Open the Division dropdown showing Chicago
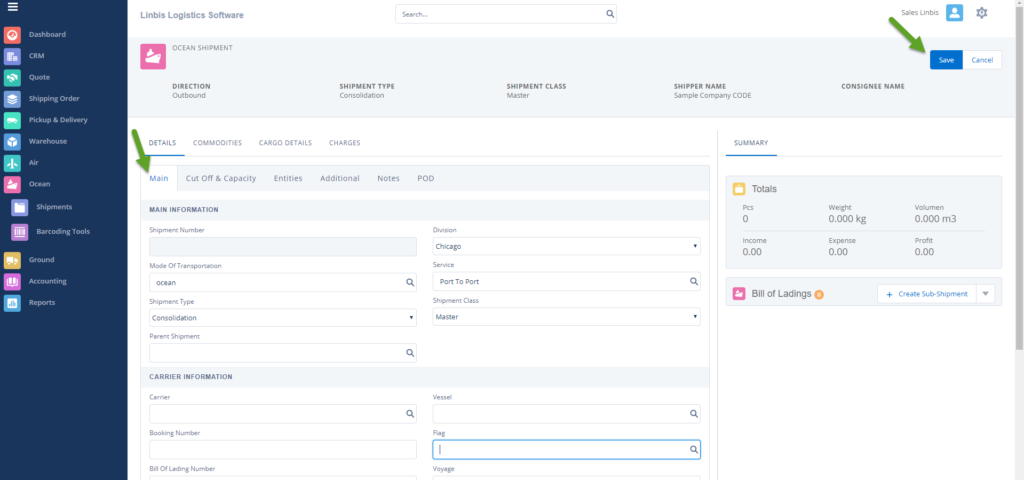Screen dimensions: 1024x480 pyautogui.click(x=567, y=246)
